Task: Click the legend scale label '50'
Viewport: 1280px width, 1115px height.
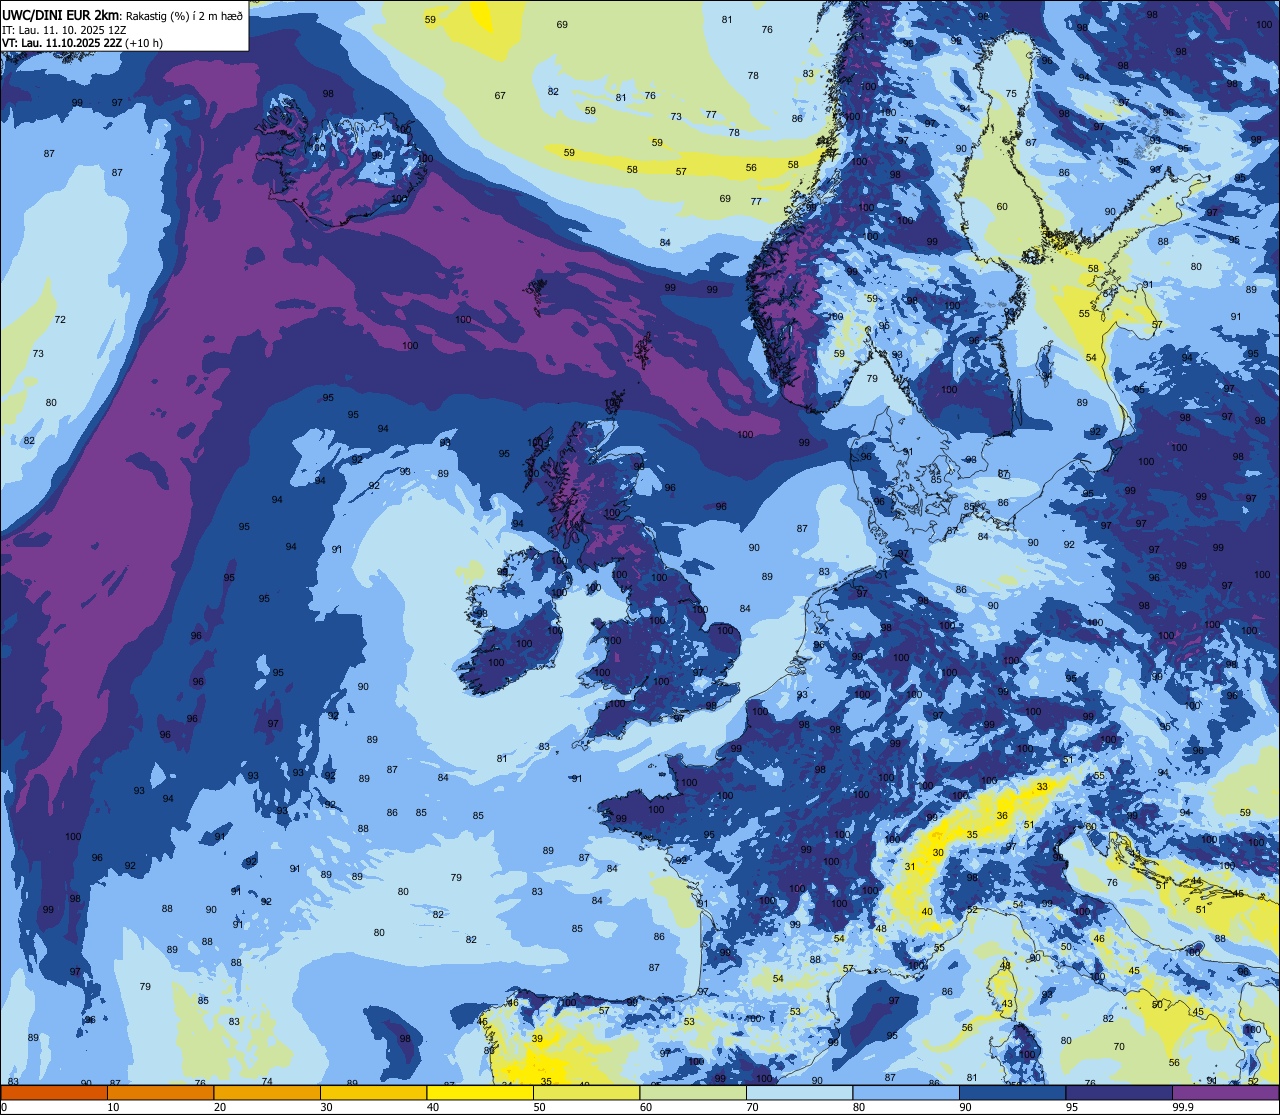Action: 539,1107
